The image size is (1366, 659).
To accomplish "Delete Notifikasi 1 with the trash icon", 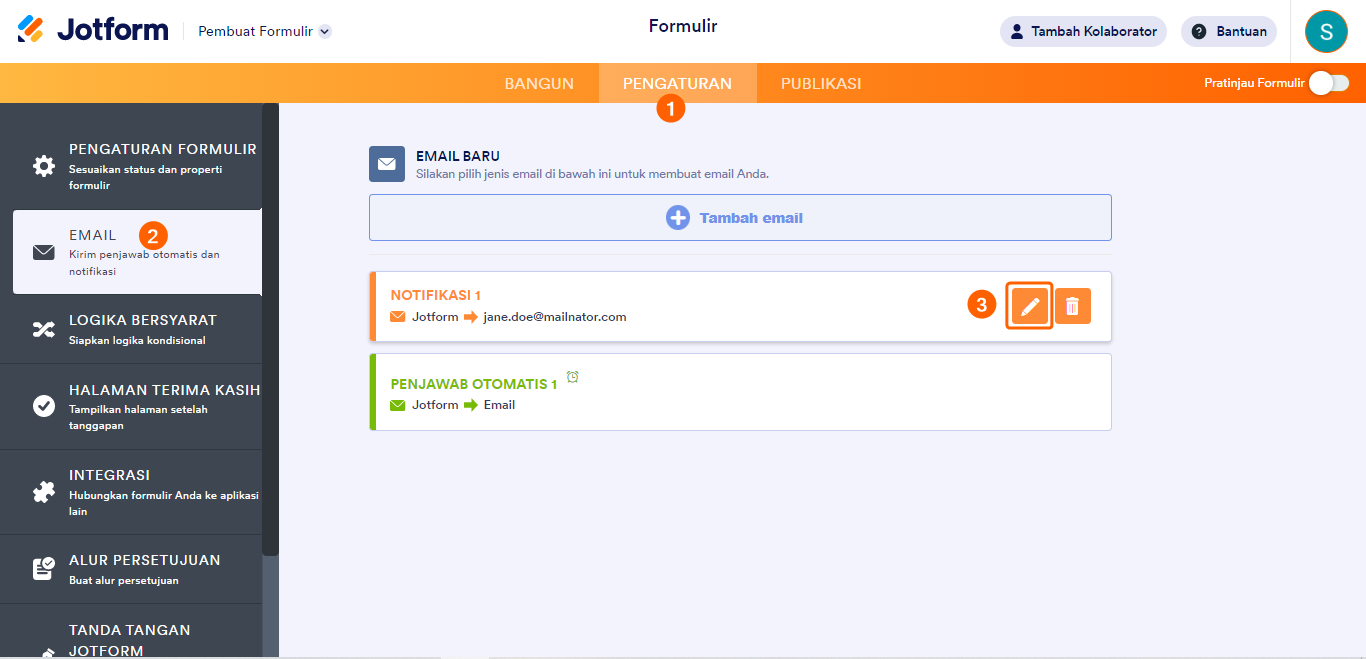I will click(1072, 306).
